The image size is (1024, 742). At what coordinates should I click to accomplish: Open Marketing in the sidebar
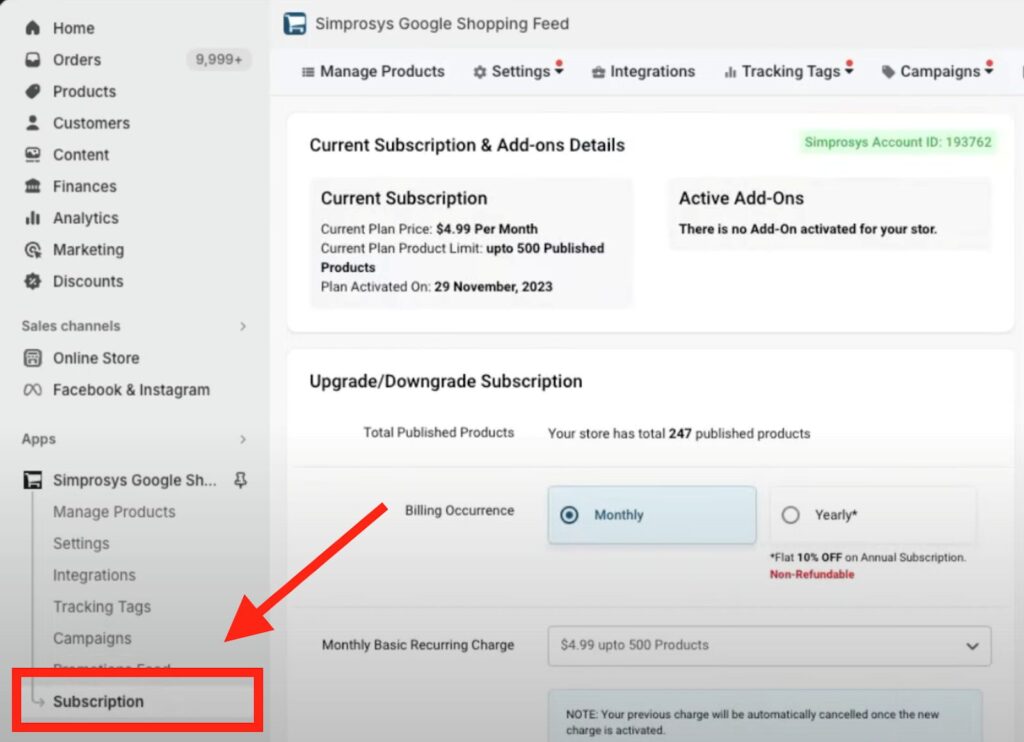88,250
